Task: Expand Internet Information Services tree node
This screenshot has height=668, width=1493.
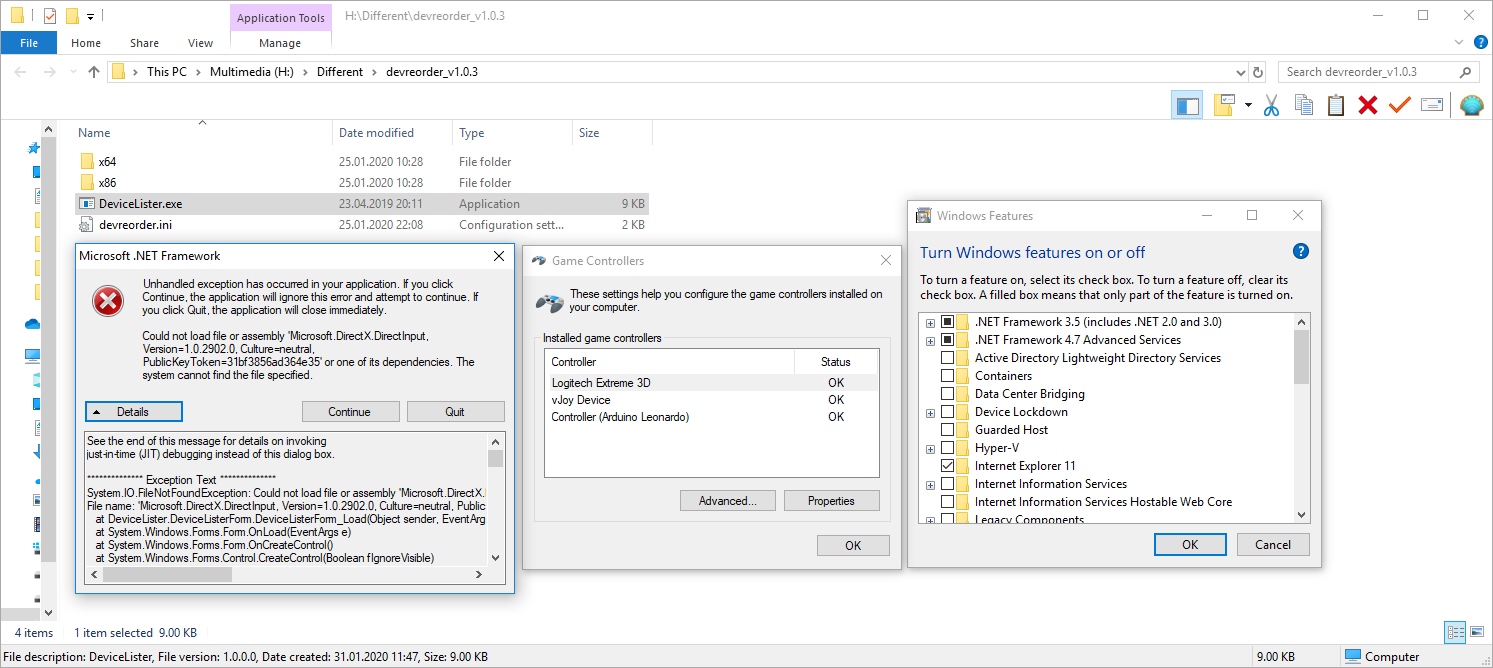Action: pos(930,485)
